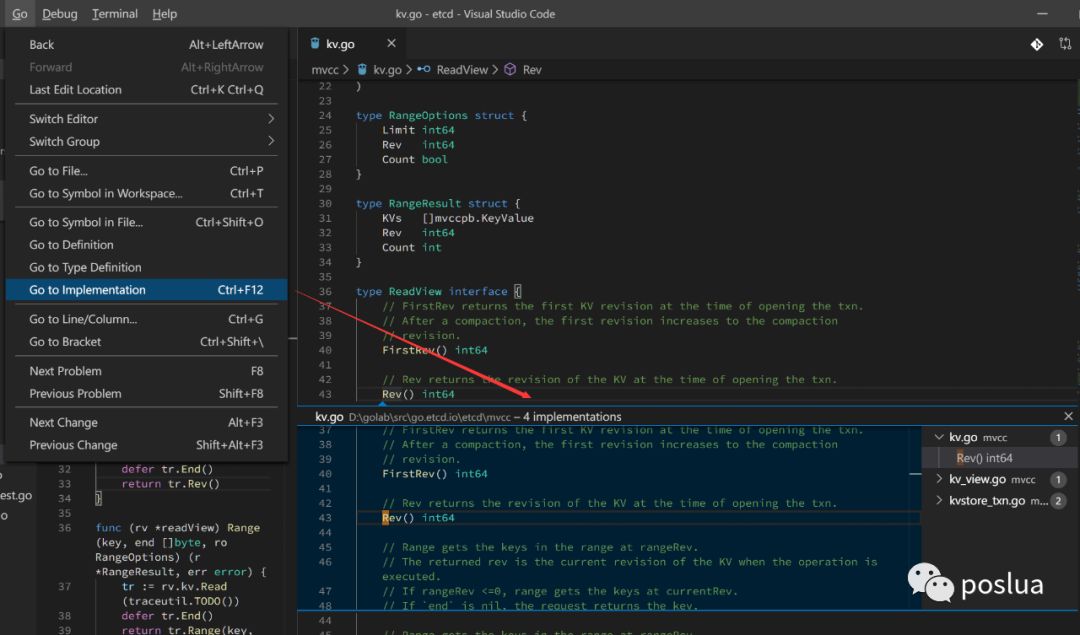The image size is (1080, 635).
Task: Click Rev() int64 on editor line 43
Action: [x=418, y=394]
